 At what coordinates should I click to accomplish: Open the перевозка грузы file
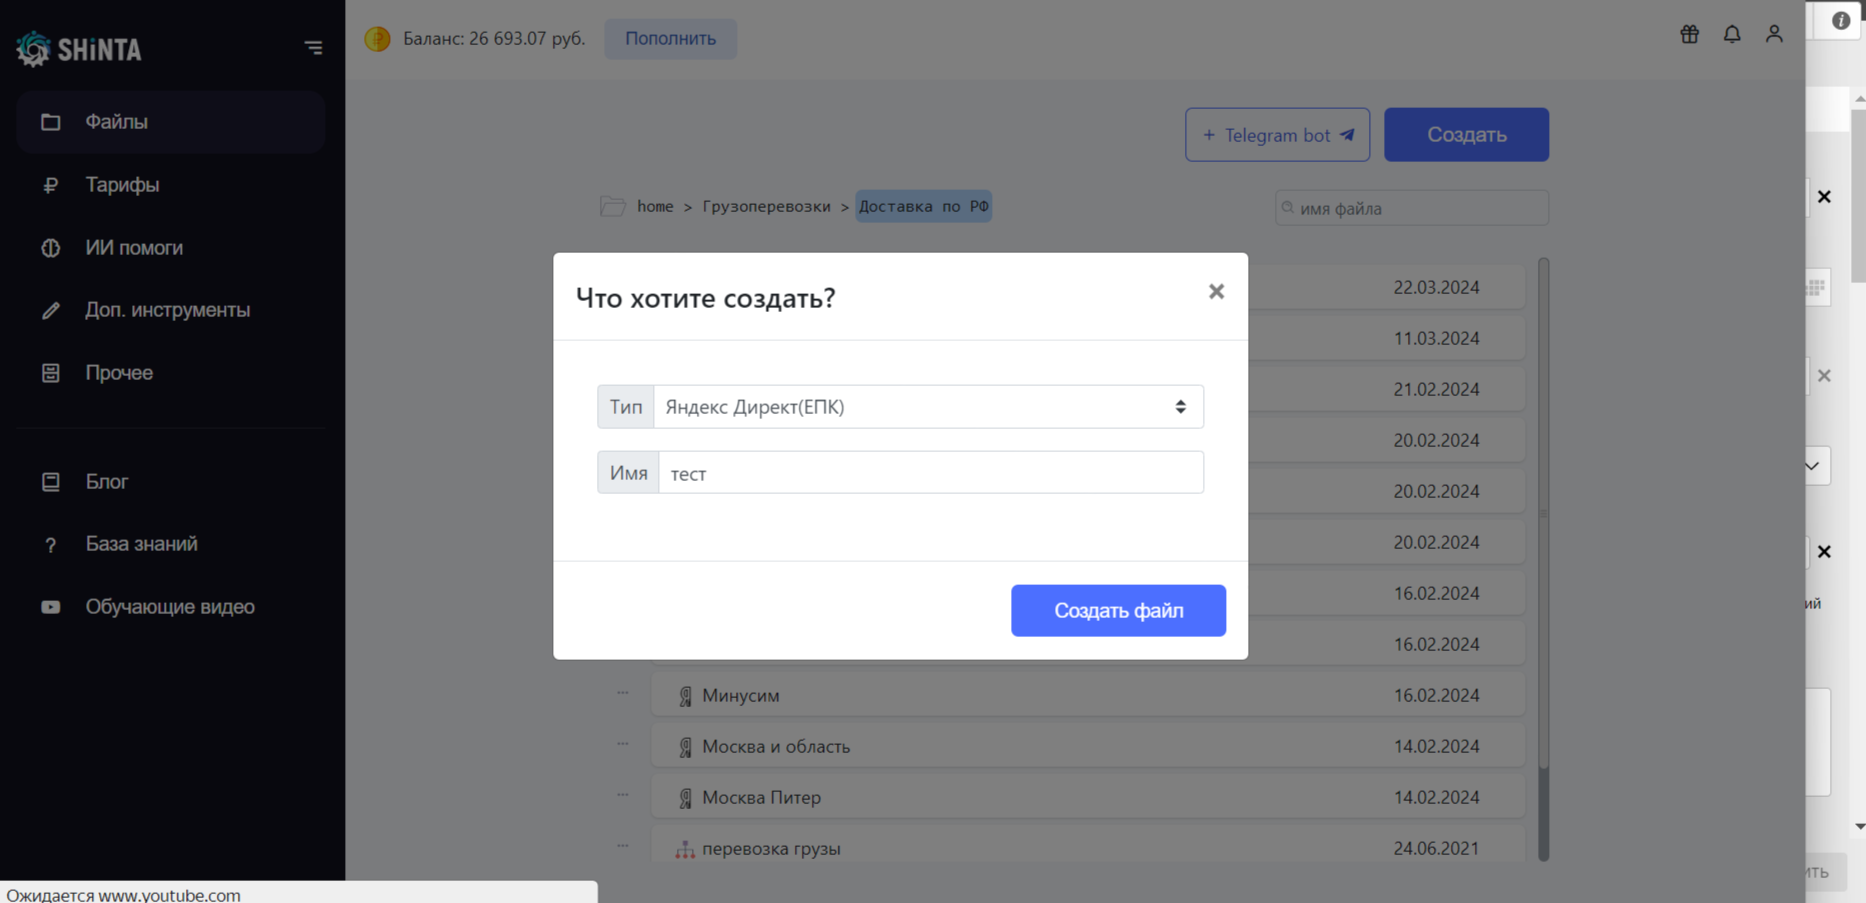(1088, 847)
